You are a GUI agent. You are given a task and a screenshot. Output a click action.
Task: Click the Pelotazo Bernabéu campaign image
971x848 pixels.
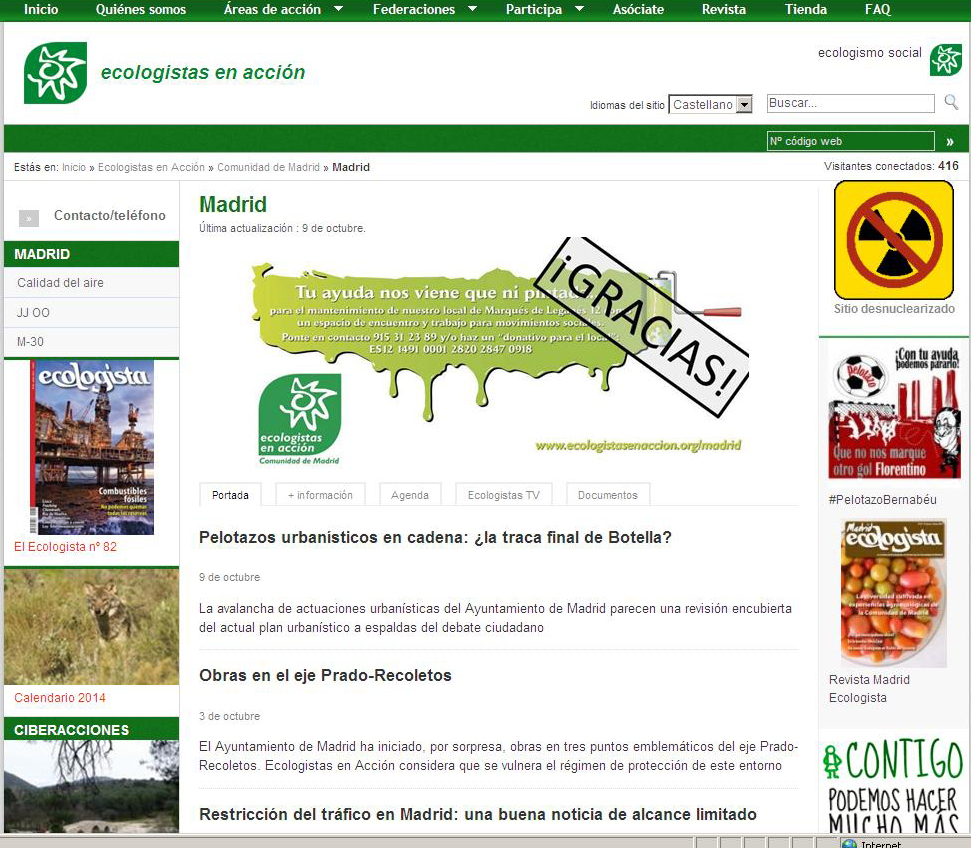pyautogui.click(x=894, y=413)
